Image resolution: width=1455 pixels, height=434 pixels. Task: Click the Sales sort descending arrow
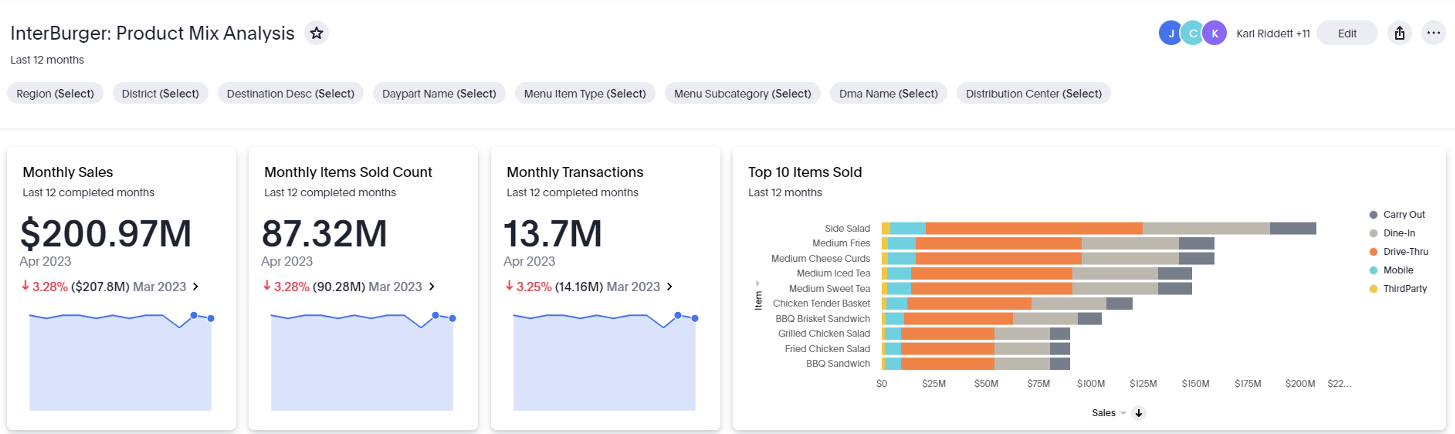pyautogui.click(x=1138, y=412)
